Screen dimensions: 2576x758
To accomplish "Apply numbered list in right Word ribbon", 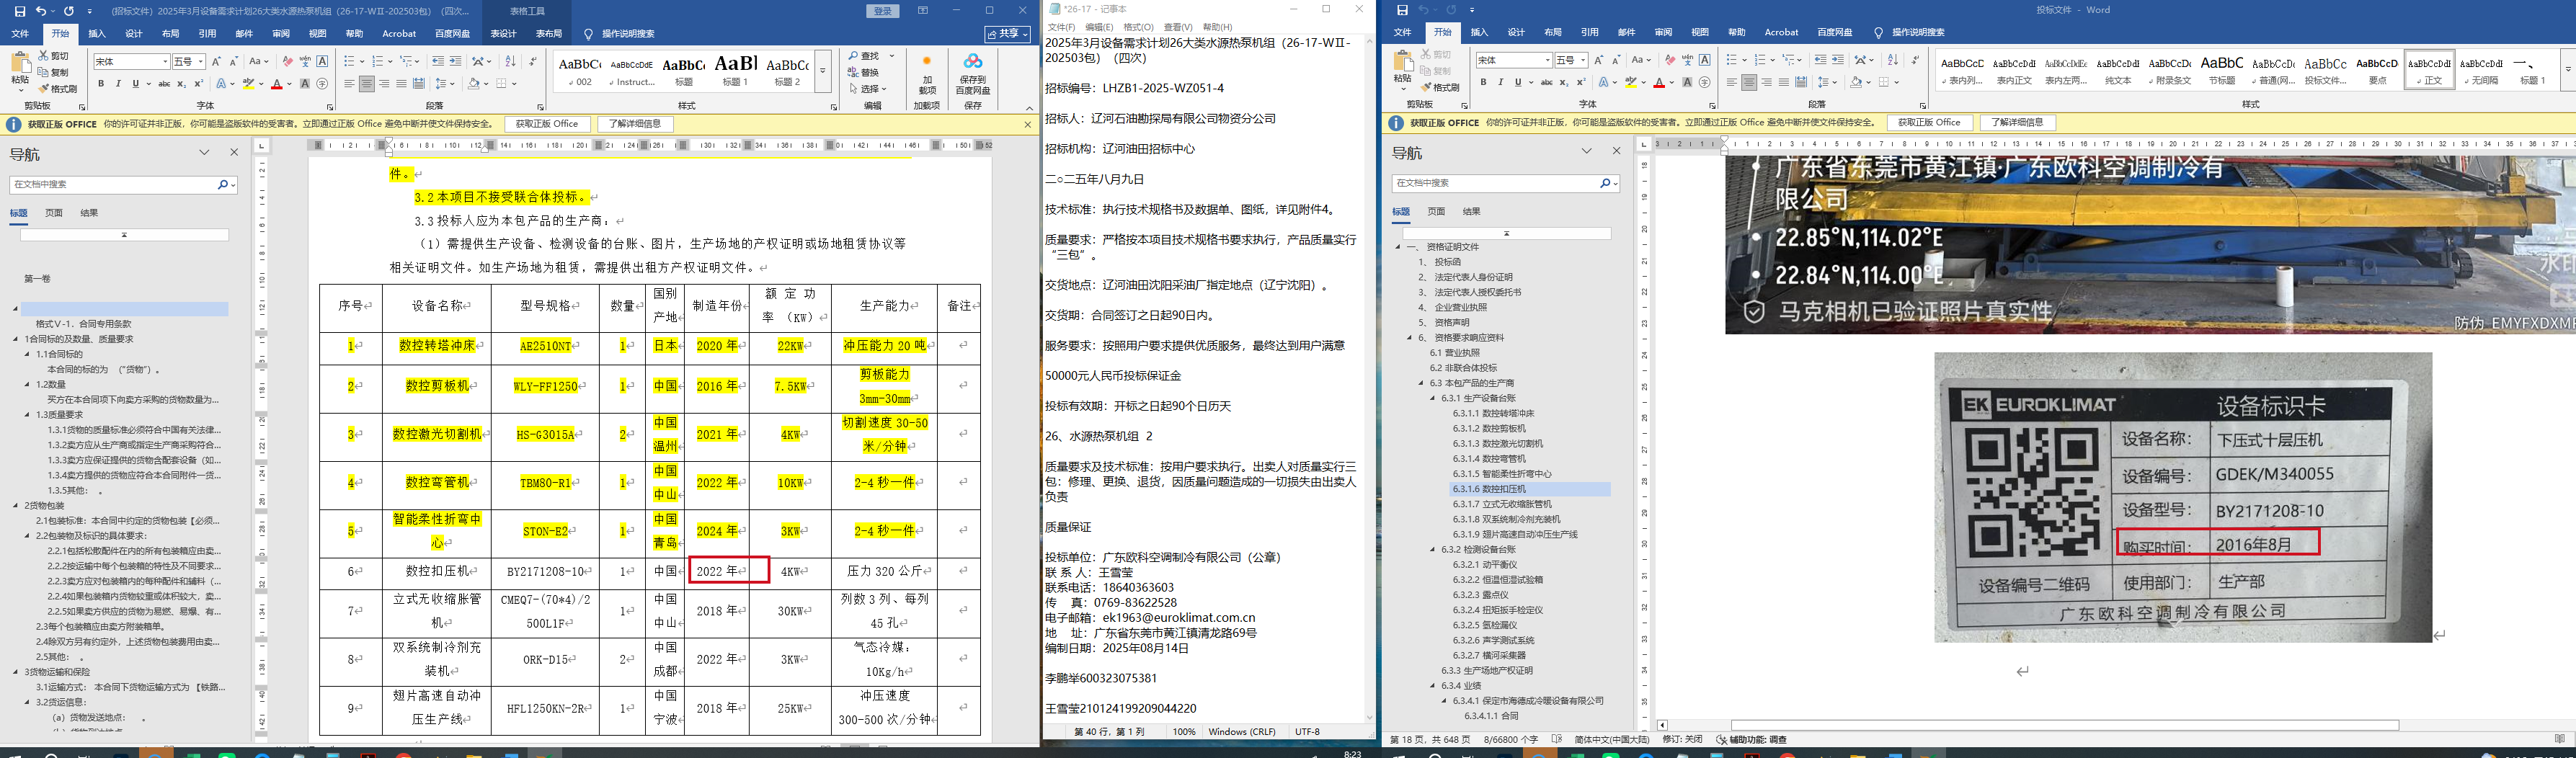I will click(x=1760, y=61).
